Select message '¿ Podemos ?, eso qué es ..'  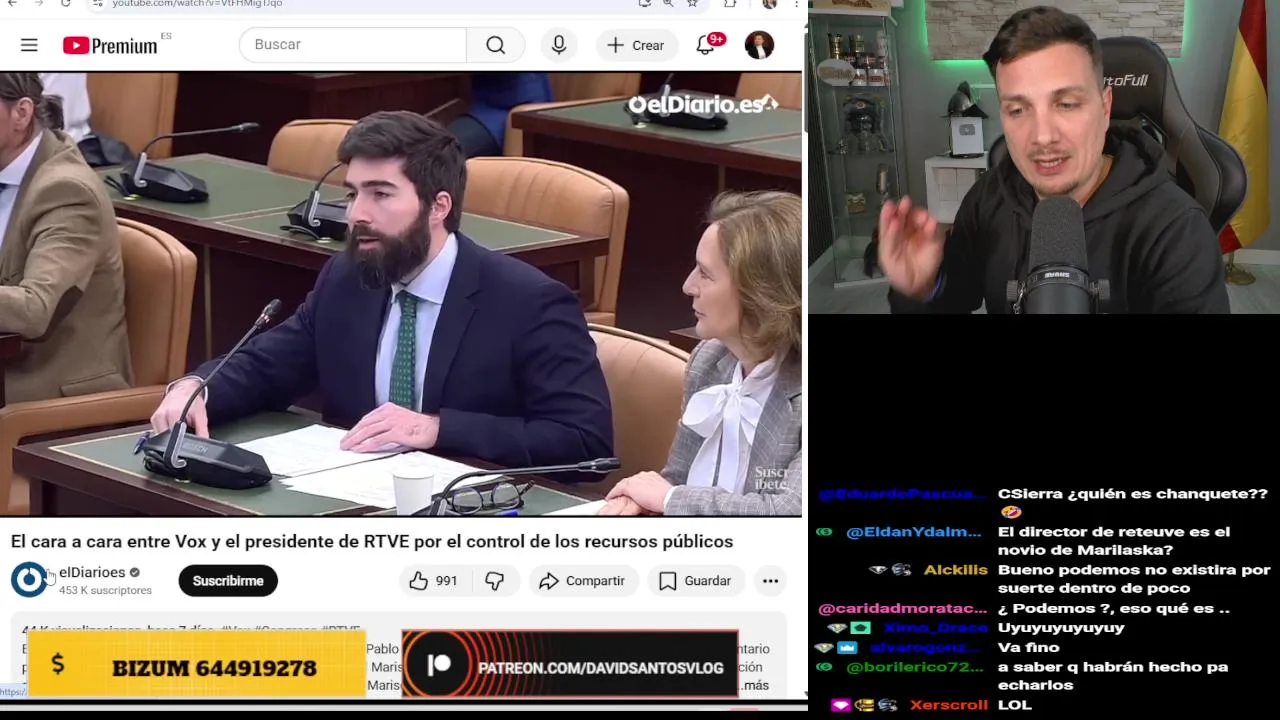pos(1114,609)
